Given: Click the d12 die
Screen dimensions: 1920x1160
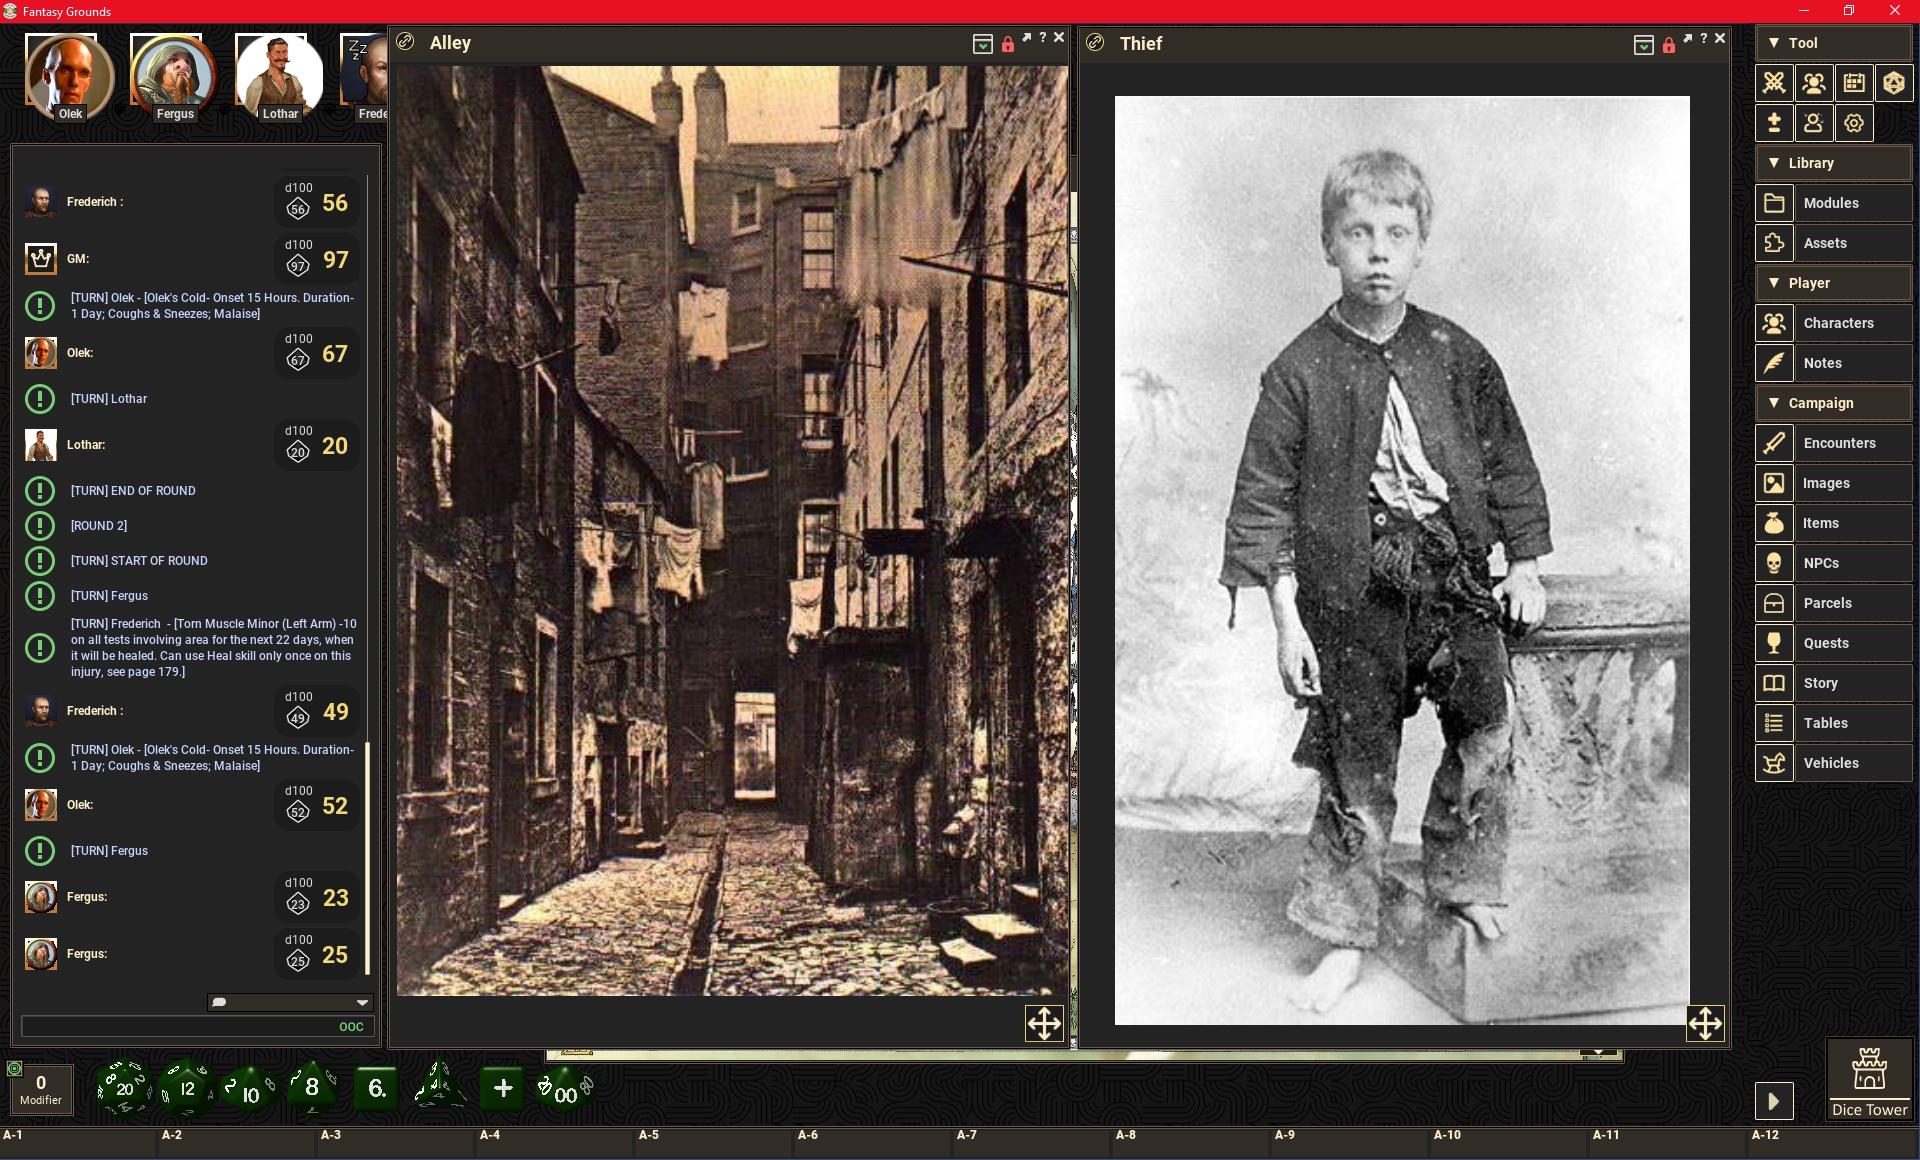Looking at the screenshot, I should click(187, 1088).
